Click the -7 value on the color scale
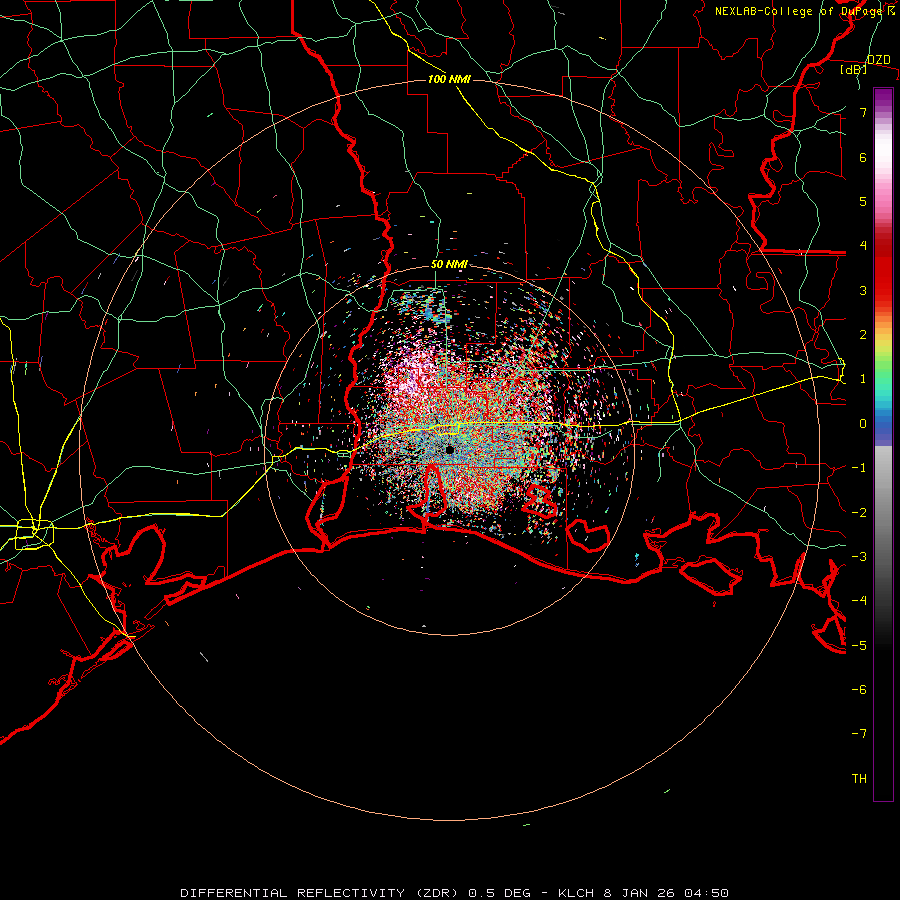 [859, 734]
